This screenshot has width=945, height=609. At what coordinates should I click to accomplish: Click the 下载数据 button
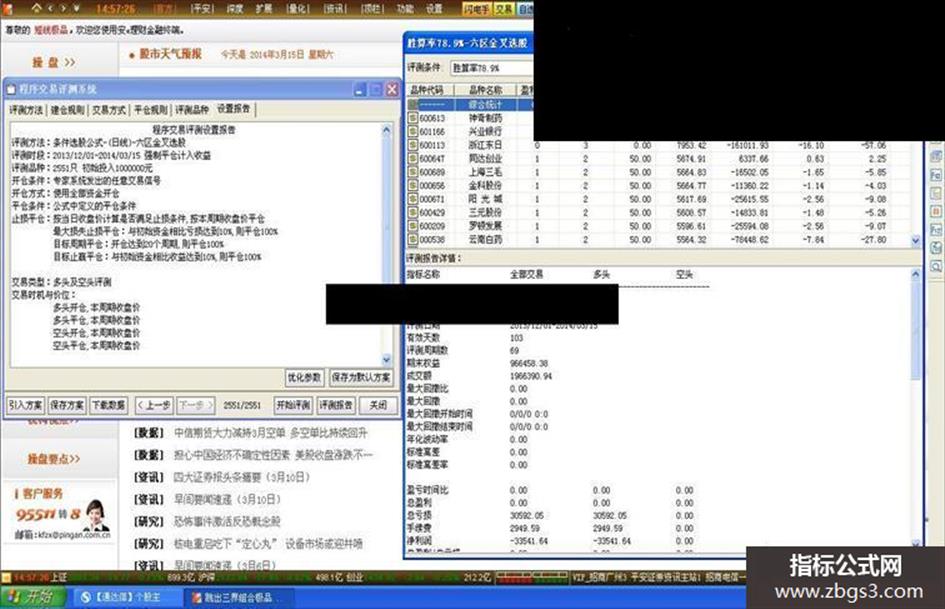(108, 405)
